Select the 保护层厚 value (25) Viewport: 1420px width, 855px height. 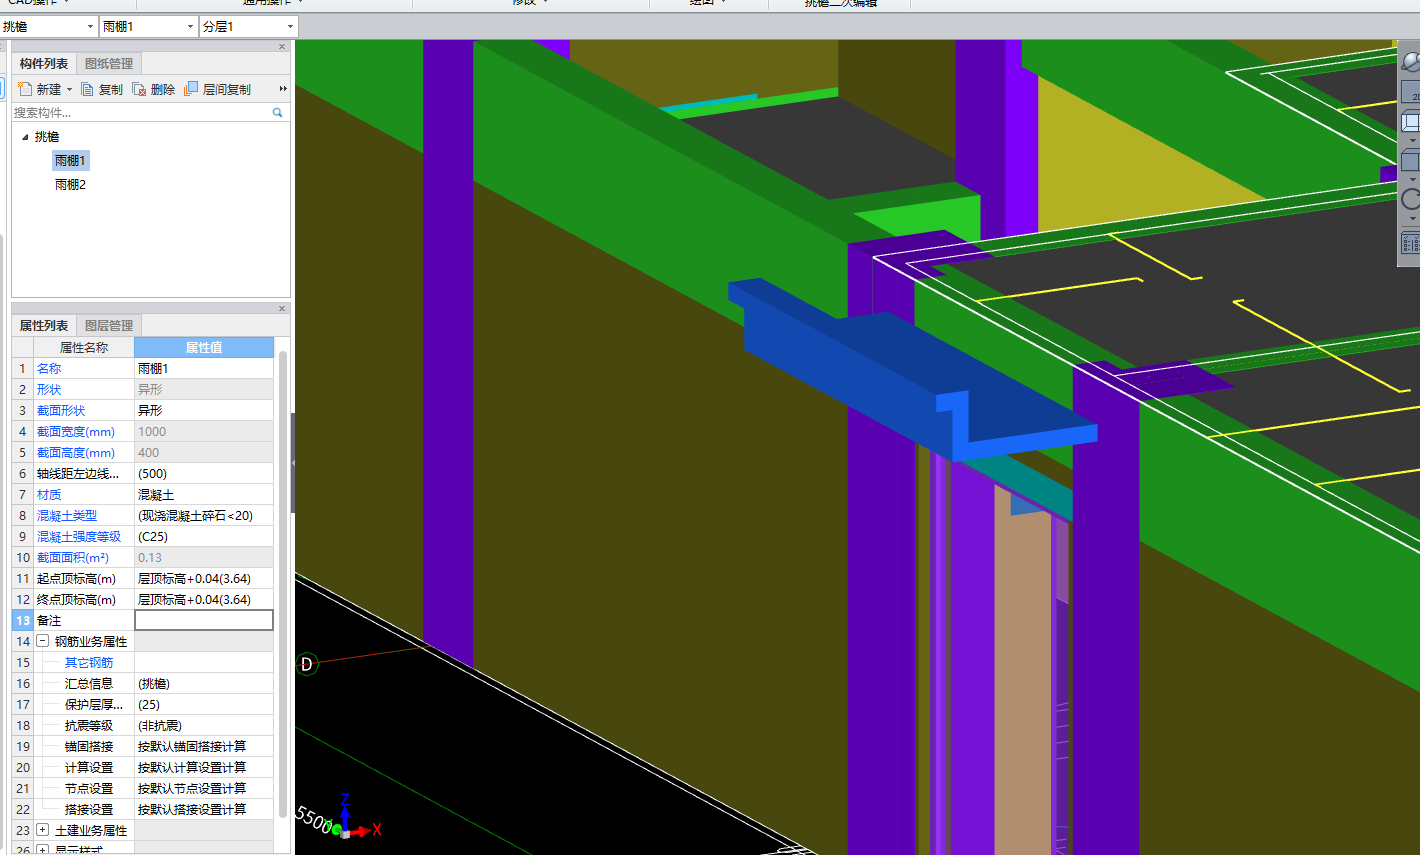pos(204,705)
